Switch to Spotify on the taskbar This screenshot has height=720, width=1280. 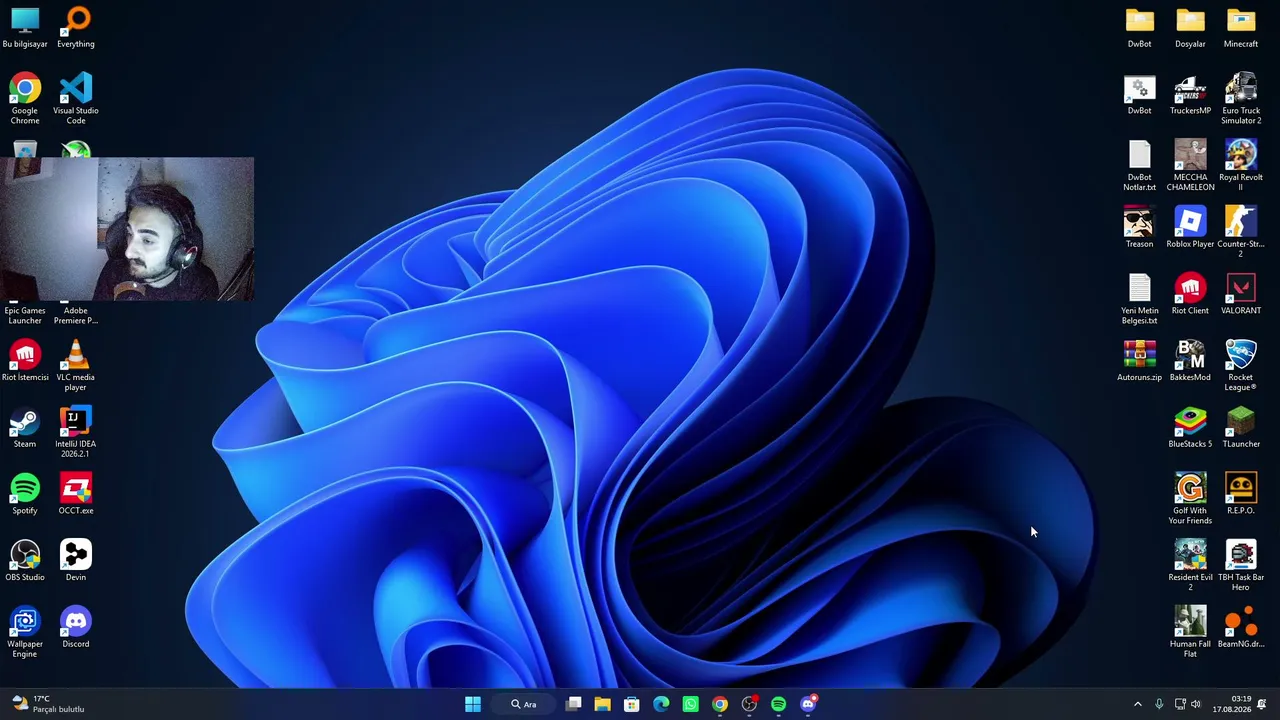pos(778,704)
